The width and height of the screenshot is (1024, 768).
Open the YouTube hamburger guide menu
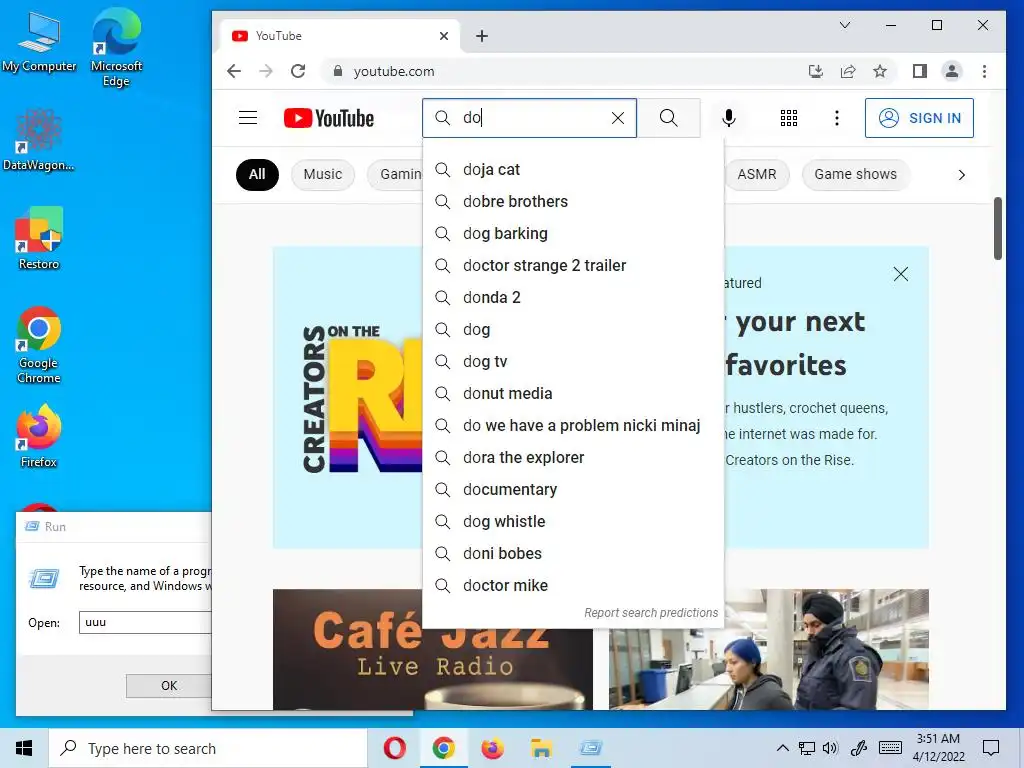pyautogui.click(x=248, y=118)
